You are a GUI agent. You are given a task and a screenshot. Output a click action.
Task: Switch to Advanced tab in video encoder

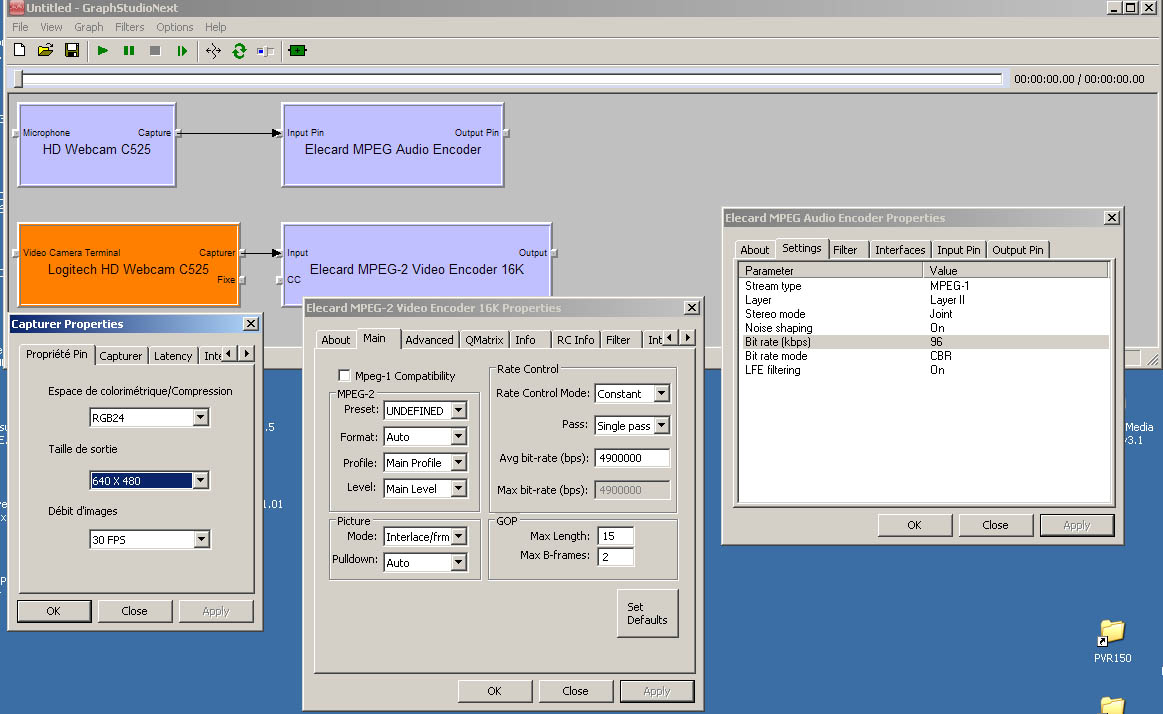click(429, 340)
